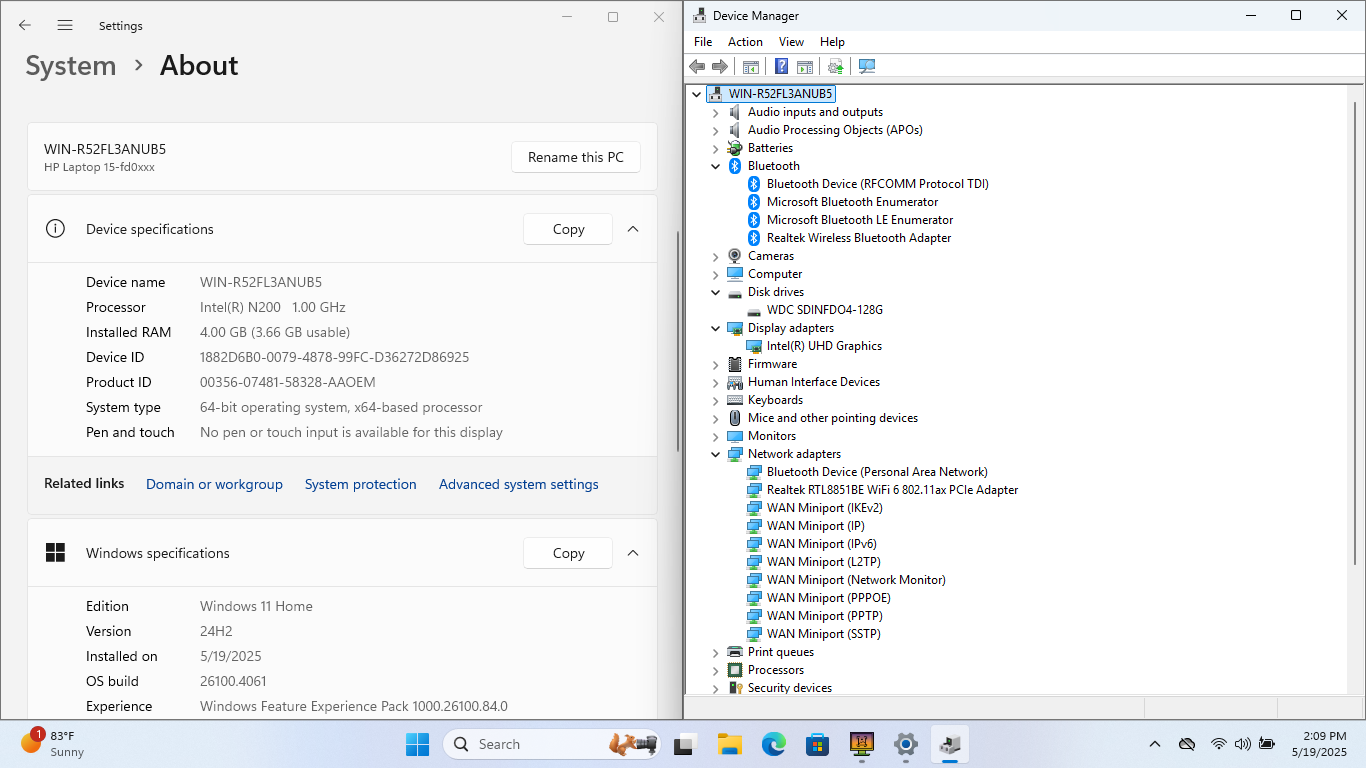Open Help menu in Device Manager
This screenshot has height=768, width=1366.
click(x=832, y=42)
